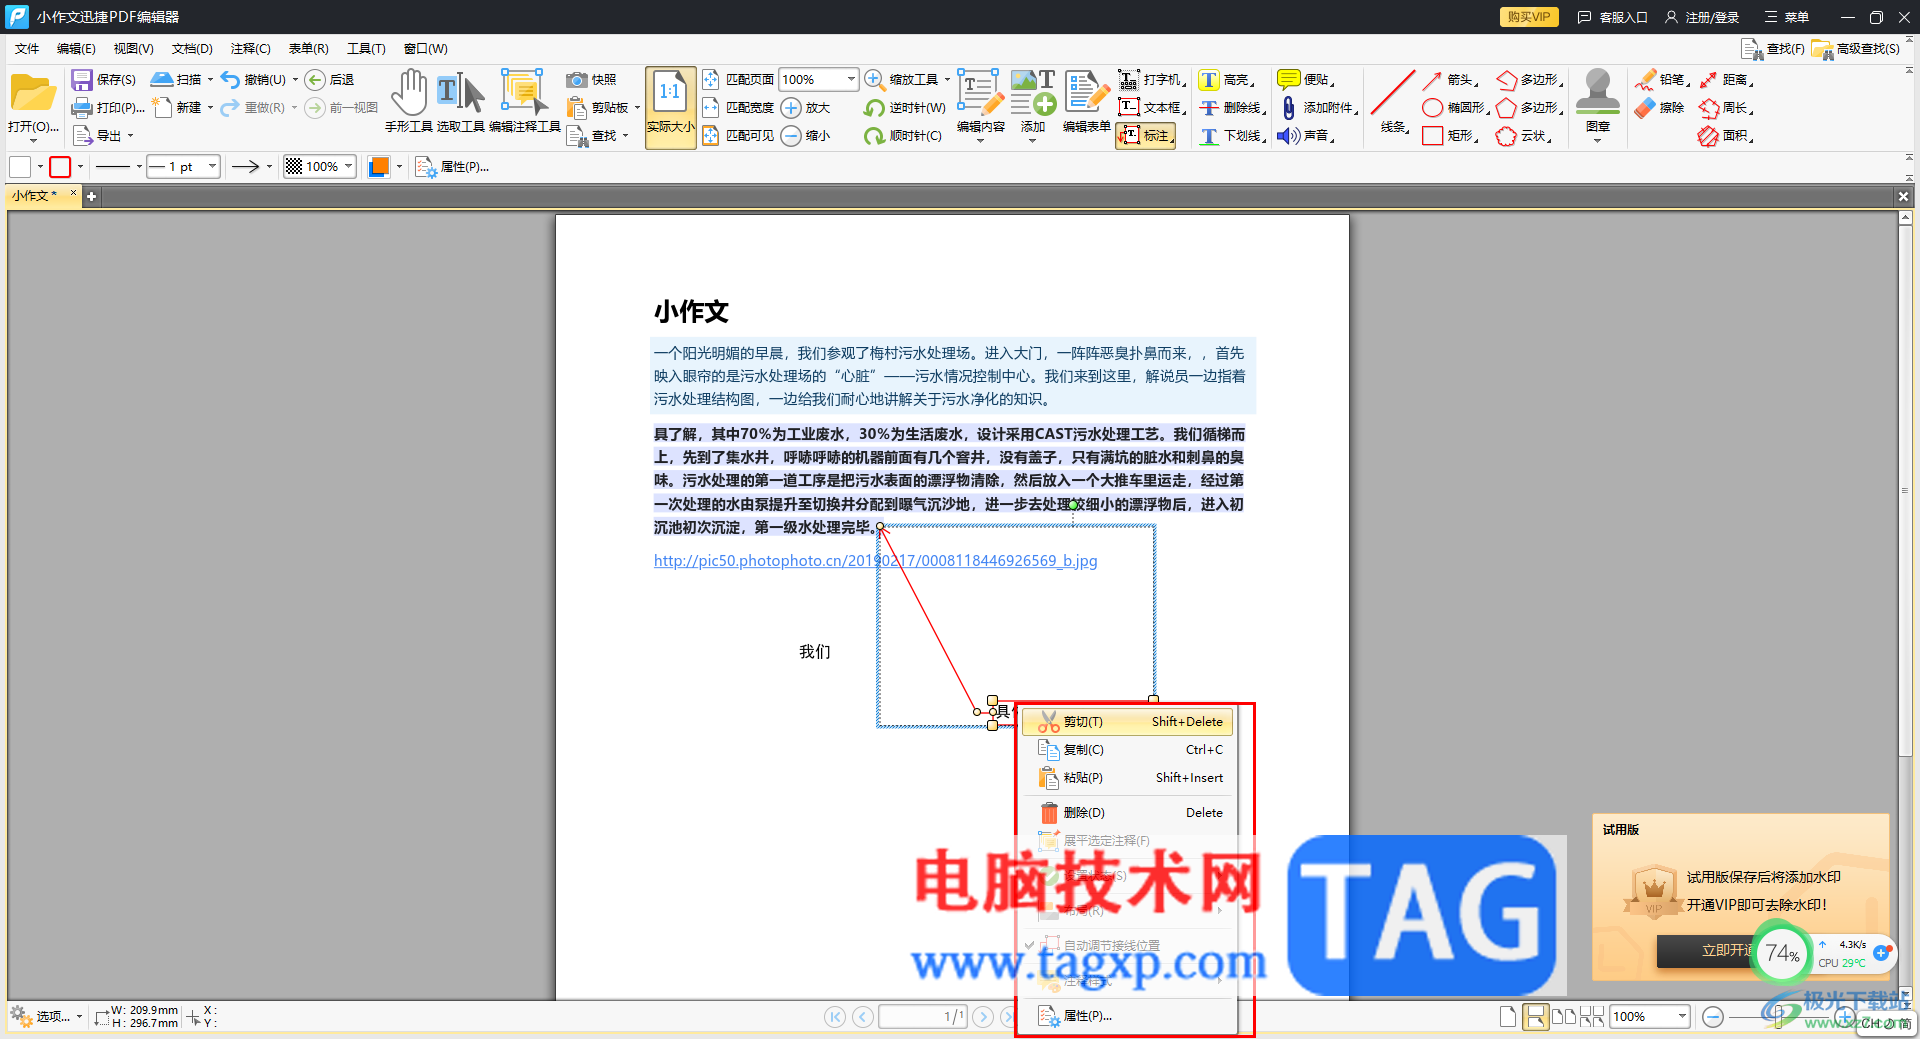This screenshot has height=1039, width=1920.
Task: Activate the 编辑注释工具 annotation editing tool
Action: point(524,102)
